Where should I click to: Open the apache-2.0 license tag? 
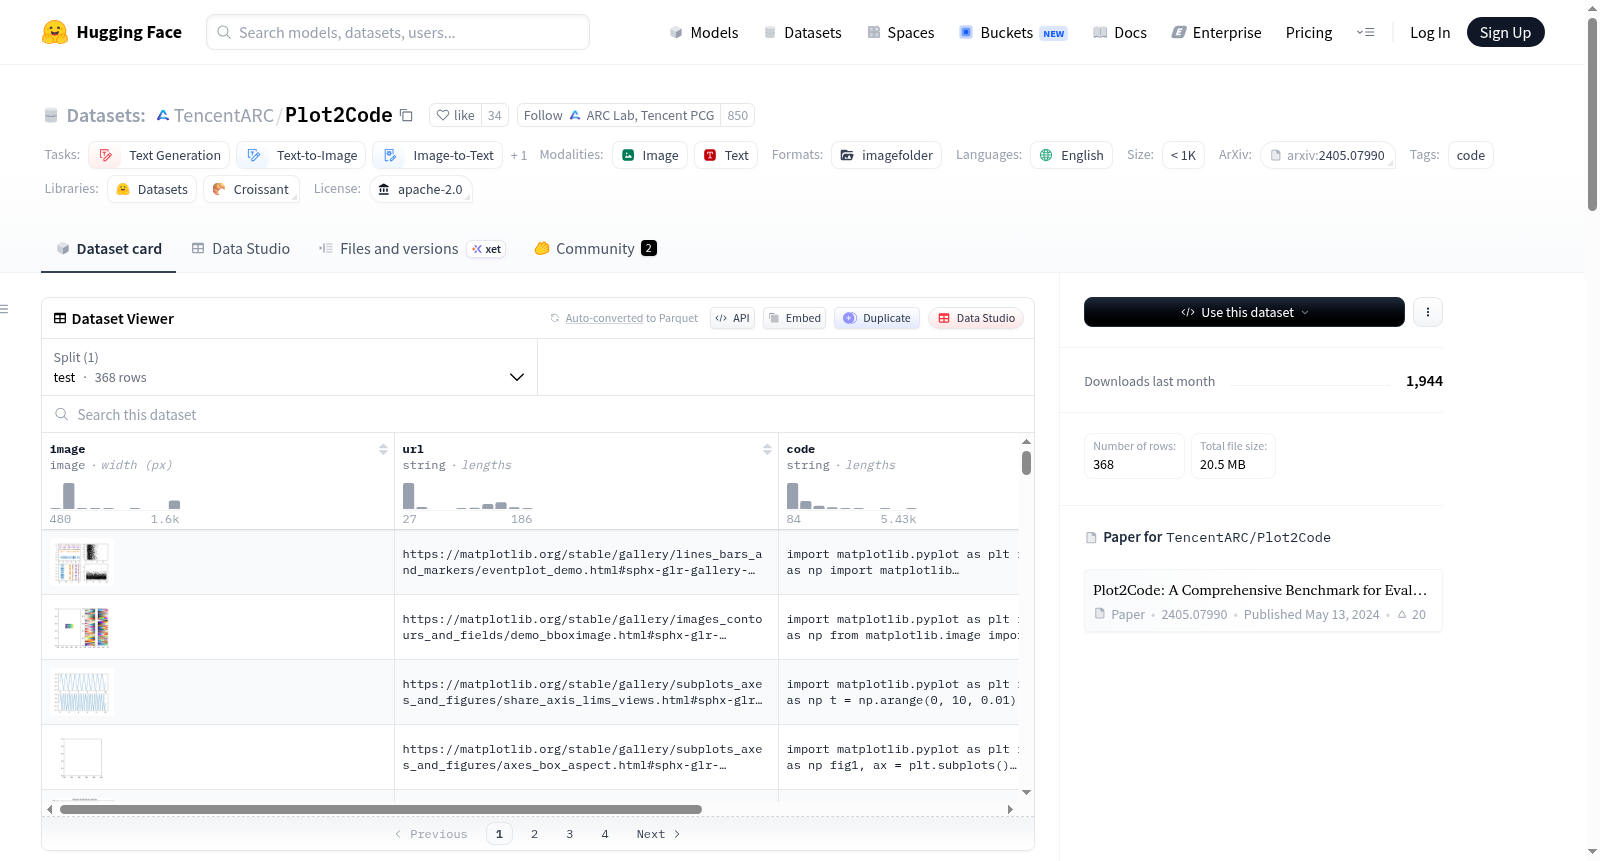click(x=420, y=189)
